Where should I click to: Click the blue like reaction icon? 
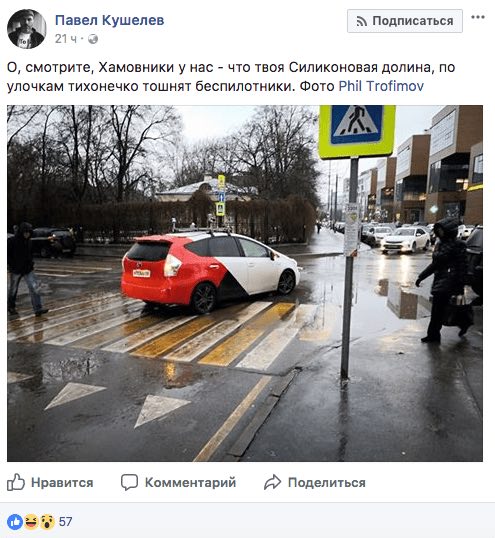[x=15, y=522]
